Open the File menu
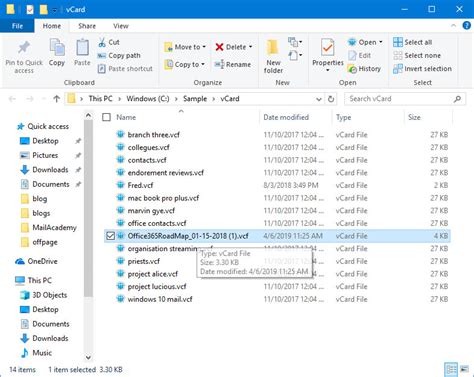The image size is (474, 377). 17,26
